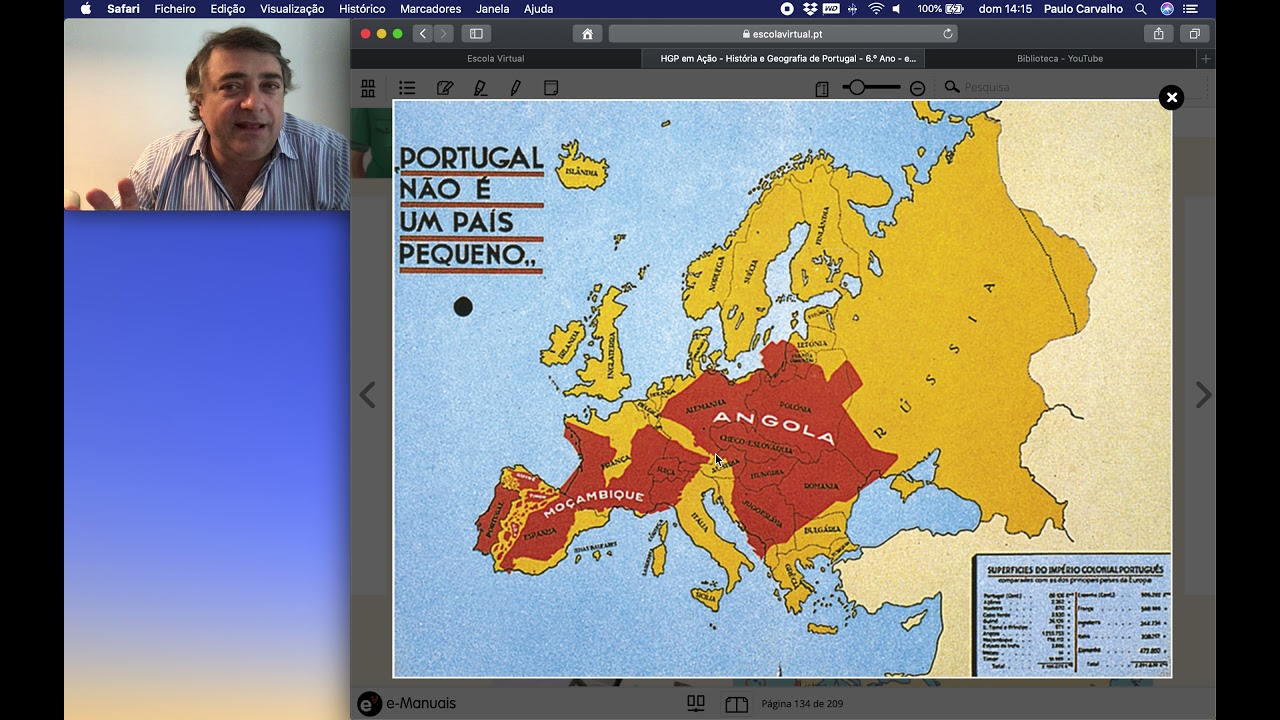Open the Ficheiro menu

[175, 9]
